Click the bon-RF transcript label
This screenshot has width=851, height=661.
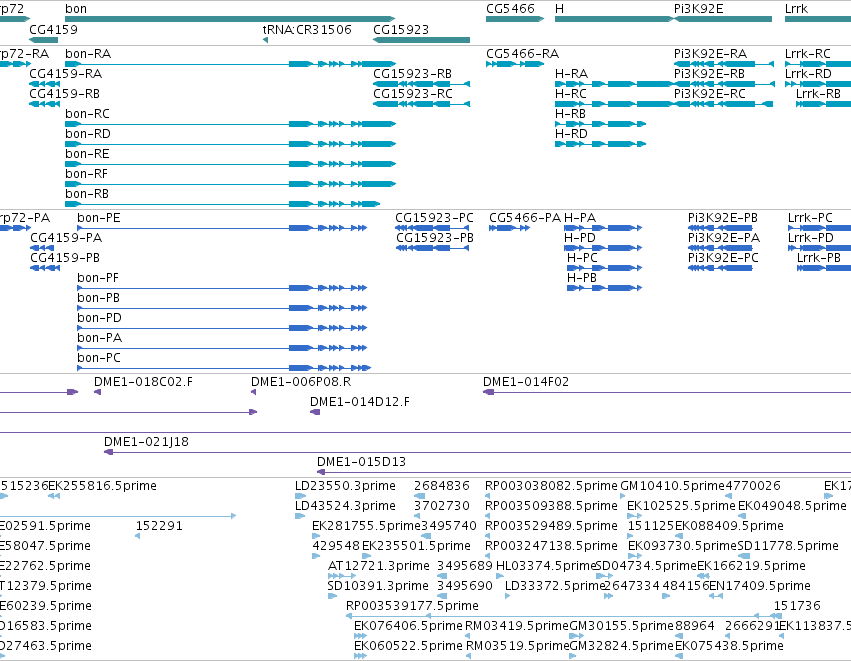point(86,174)
